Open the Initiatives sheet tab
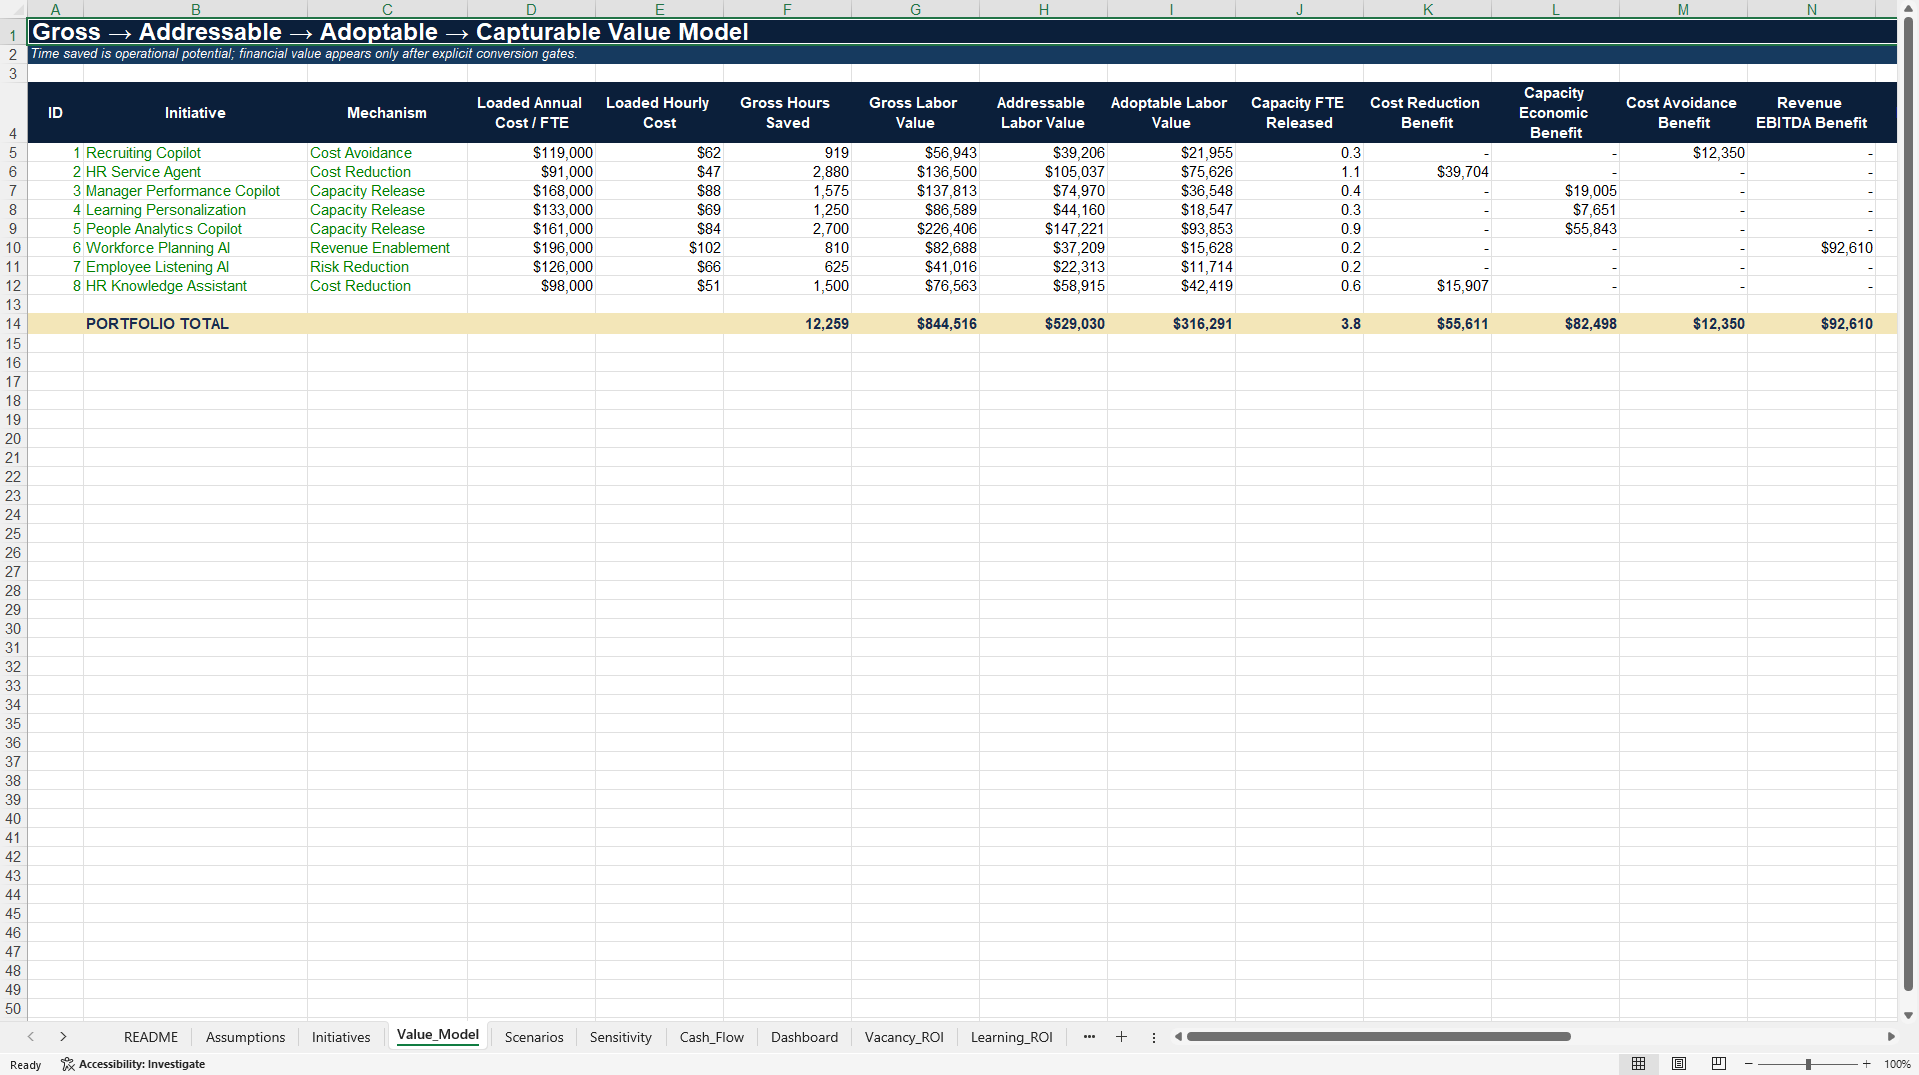1919x1075 pixels. click(x=341, y=1037)
